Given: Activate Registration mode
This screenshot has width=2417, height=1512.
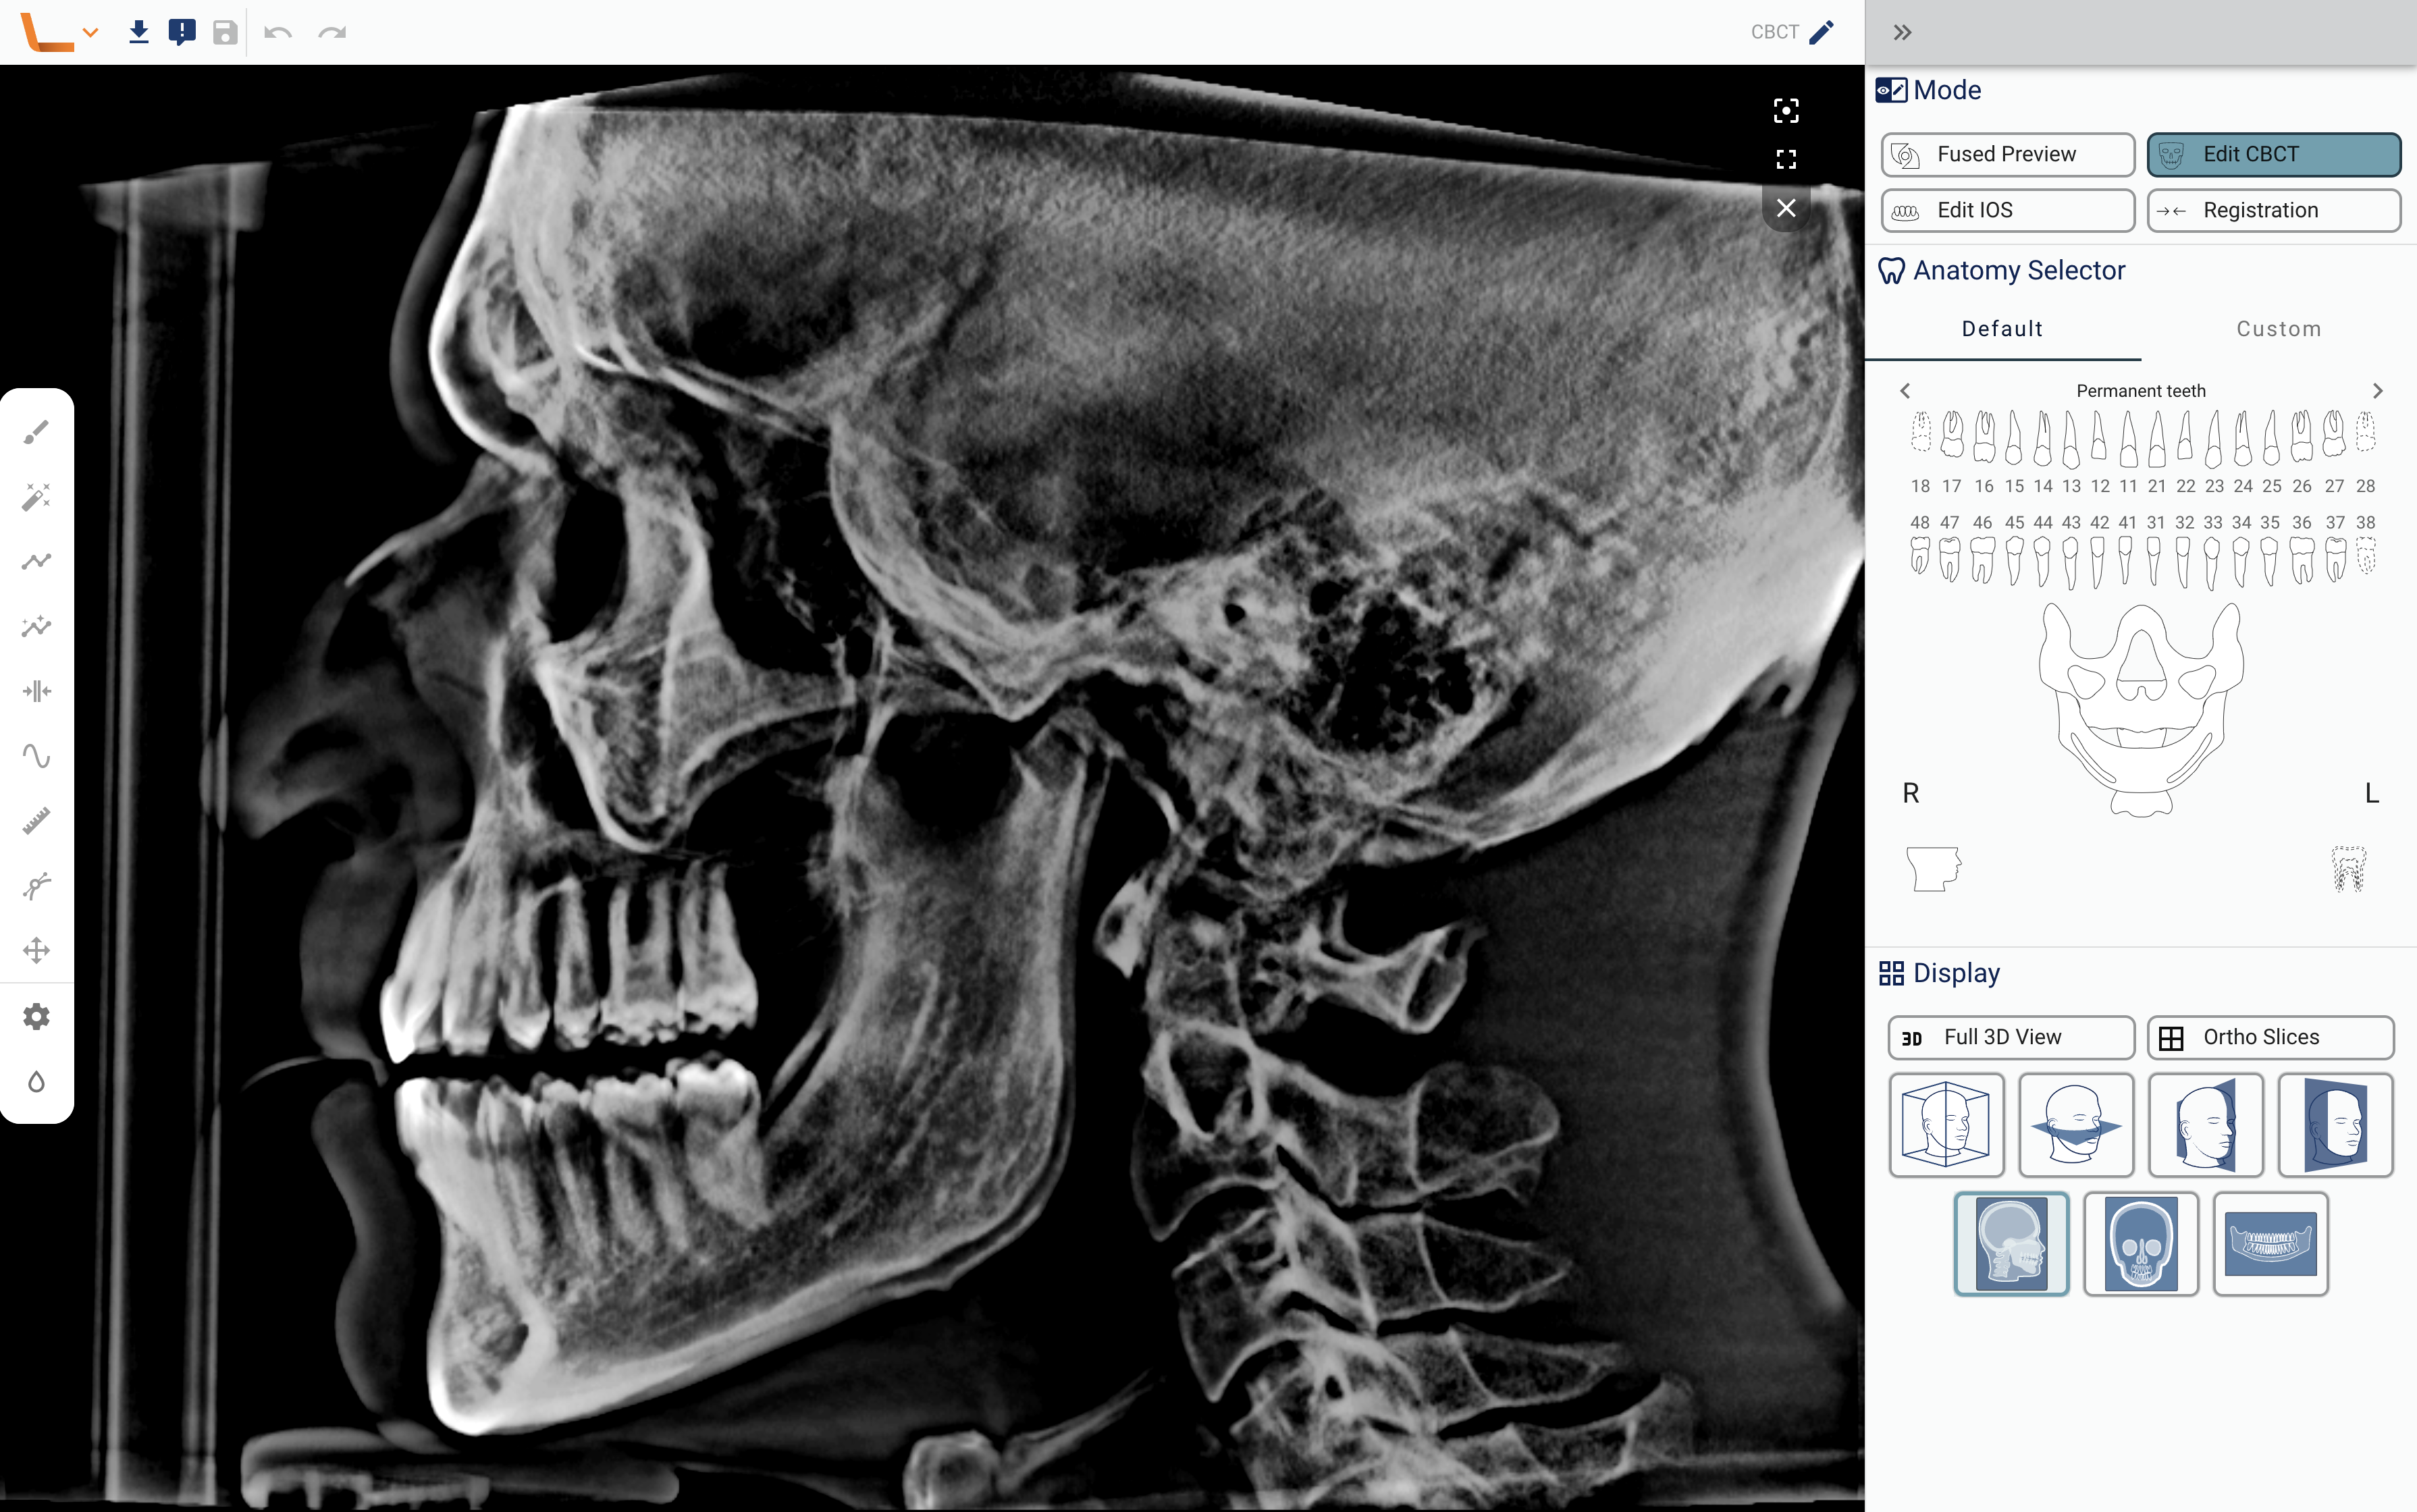Looking at the screenshot, I should (x=2273, y=210).
